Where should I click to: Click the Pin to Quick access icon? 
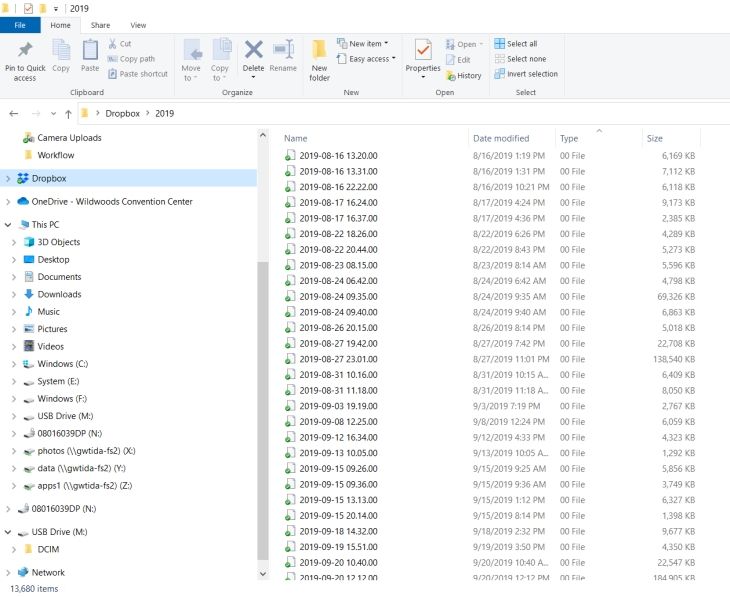25,51
